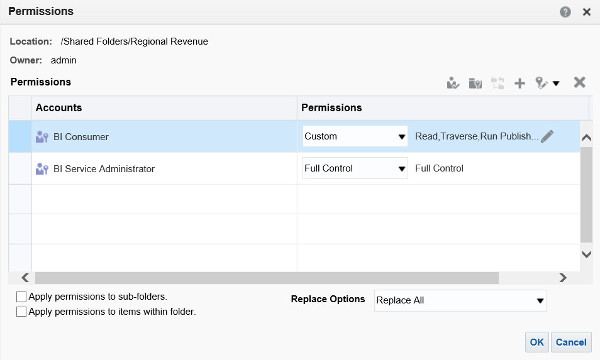Close the Permissions dialog
The image size is (600, 360).
(x=587, y=12)
